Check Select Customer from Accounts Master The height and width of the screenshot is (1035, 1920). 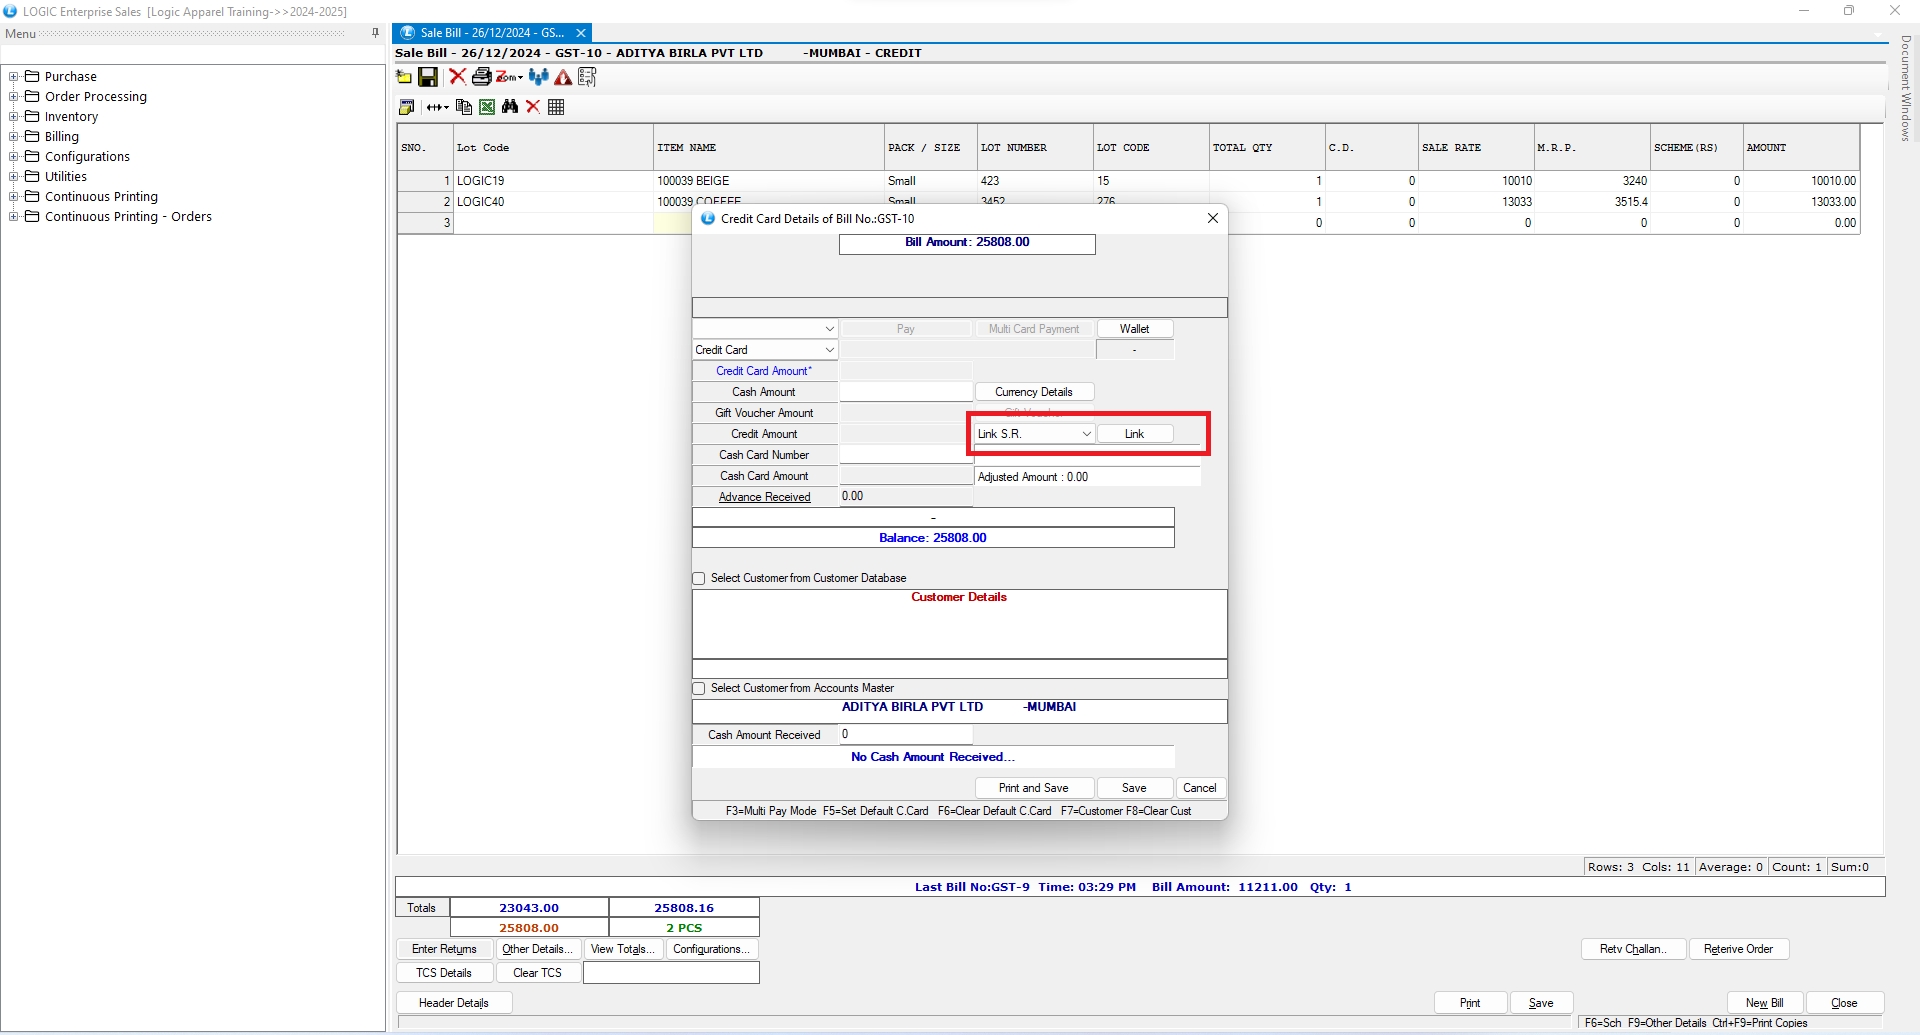pos(699,689)
